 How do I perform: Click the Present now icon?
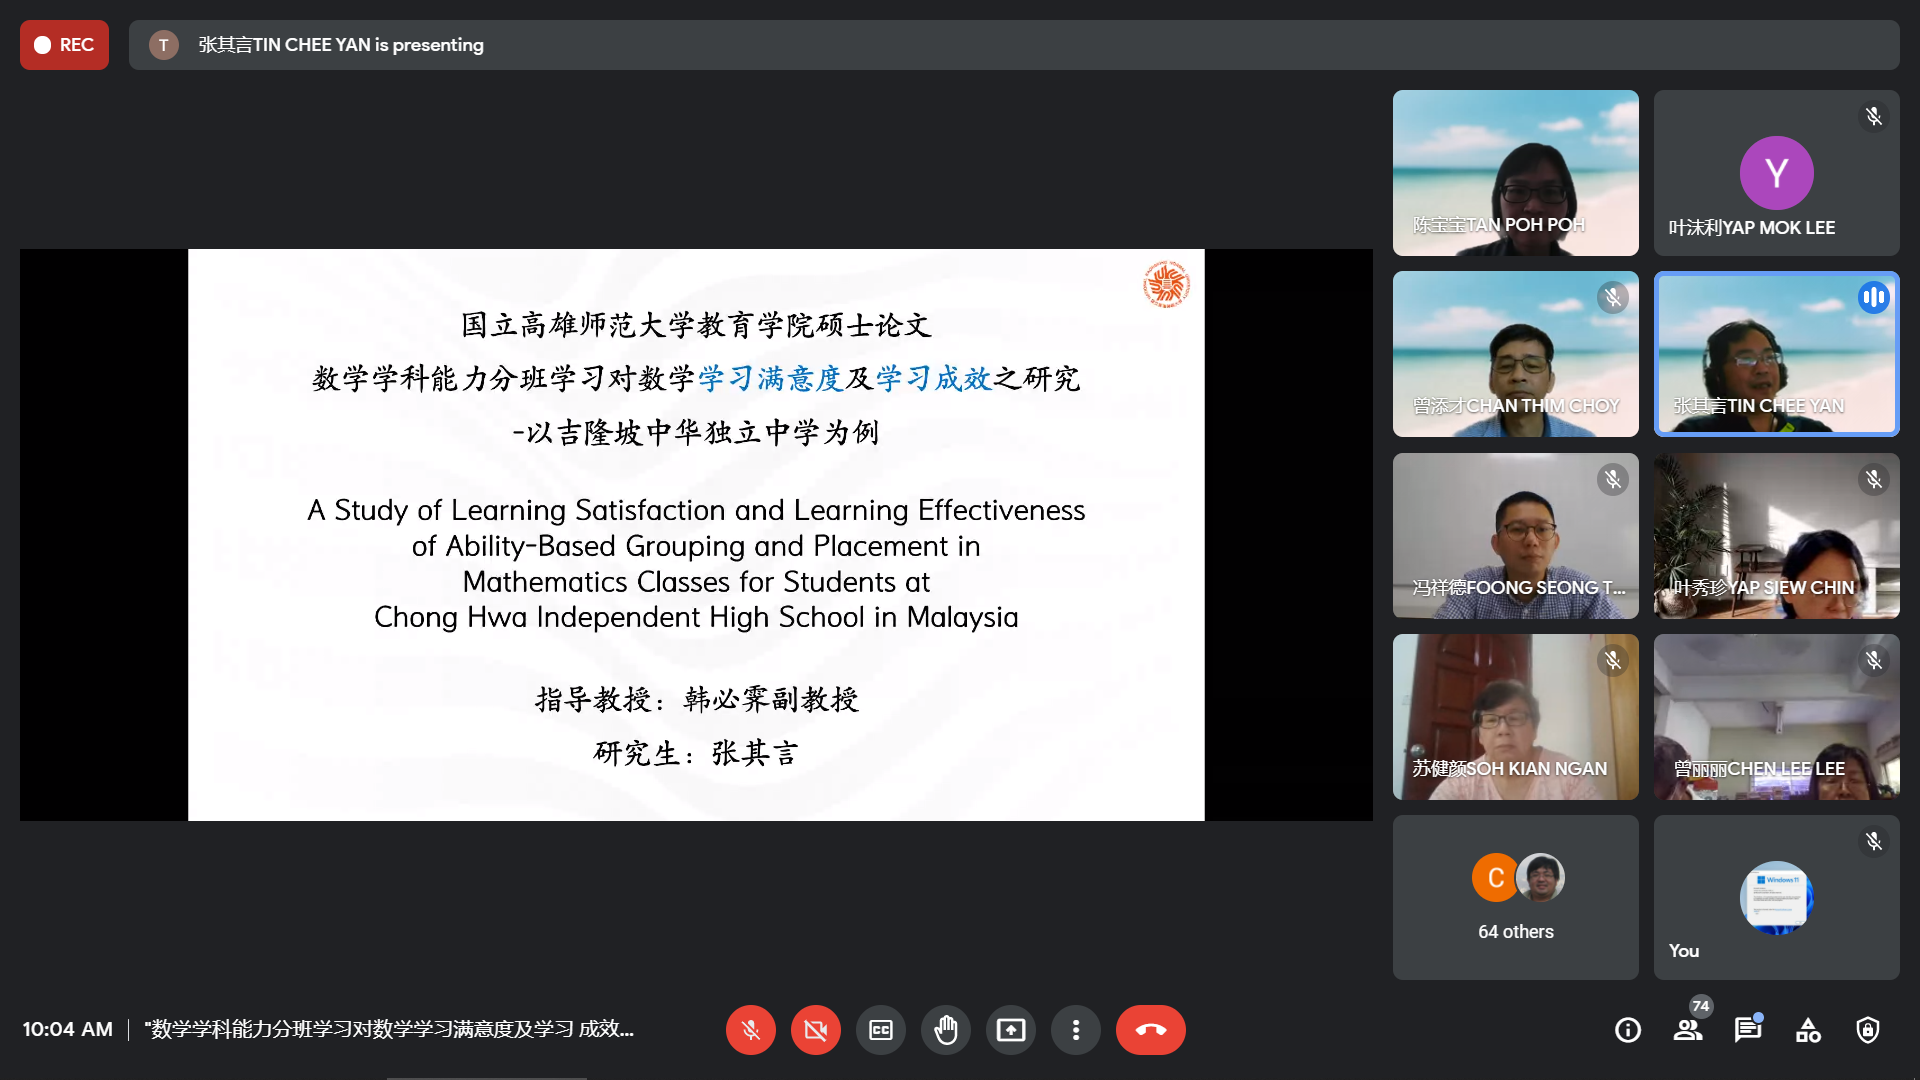1010,1030
